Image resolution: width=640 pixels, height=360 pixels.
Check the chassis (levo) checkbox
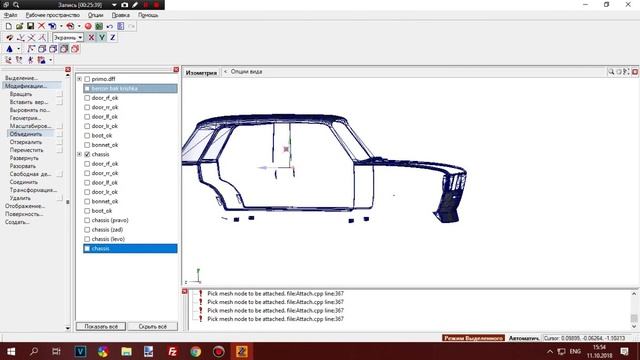coord(87,239)
